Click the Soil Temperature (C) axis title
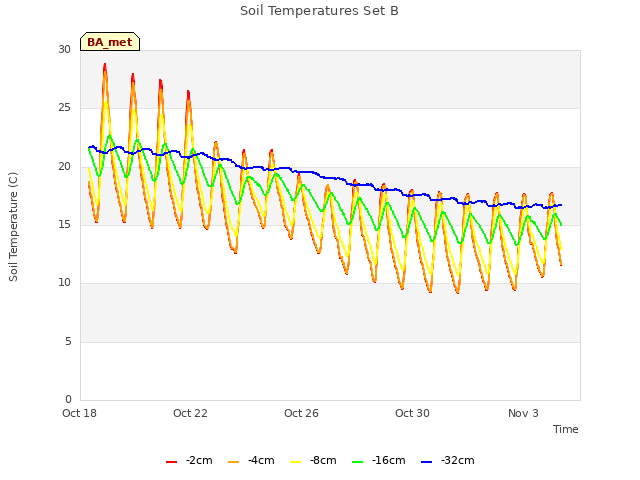Image resolution: width=640 pixels, height=480 pixels. [x=13, y=227]
